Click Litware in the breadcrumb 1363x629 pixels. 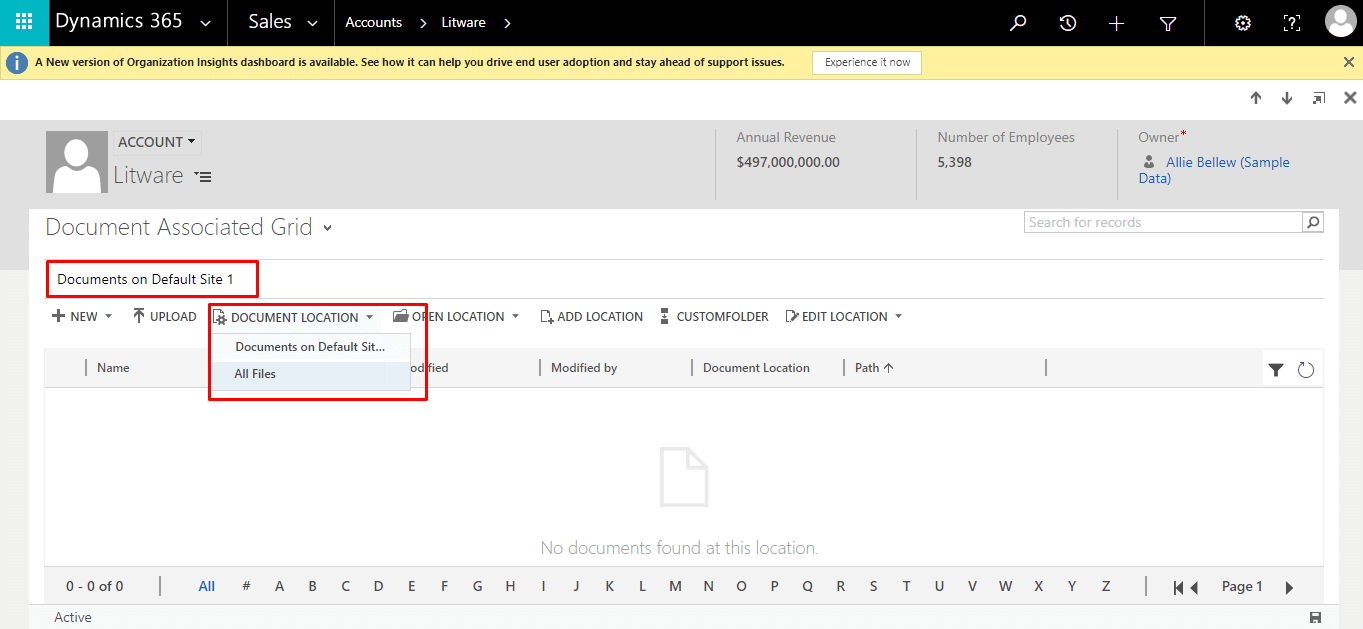coord(464,23)
